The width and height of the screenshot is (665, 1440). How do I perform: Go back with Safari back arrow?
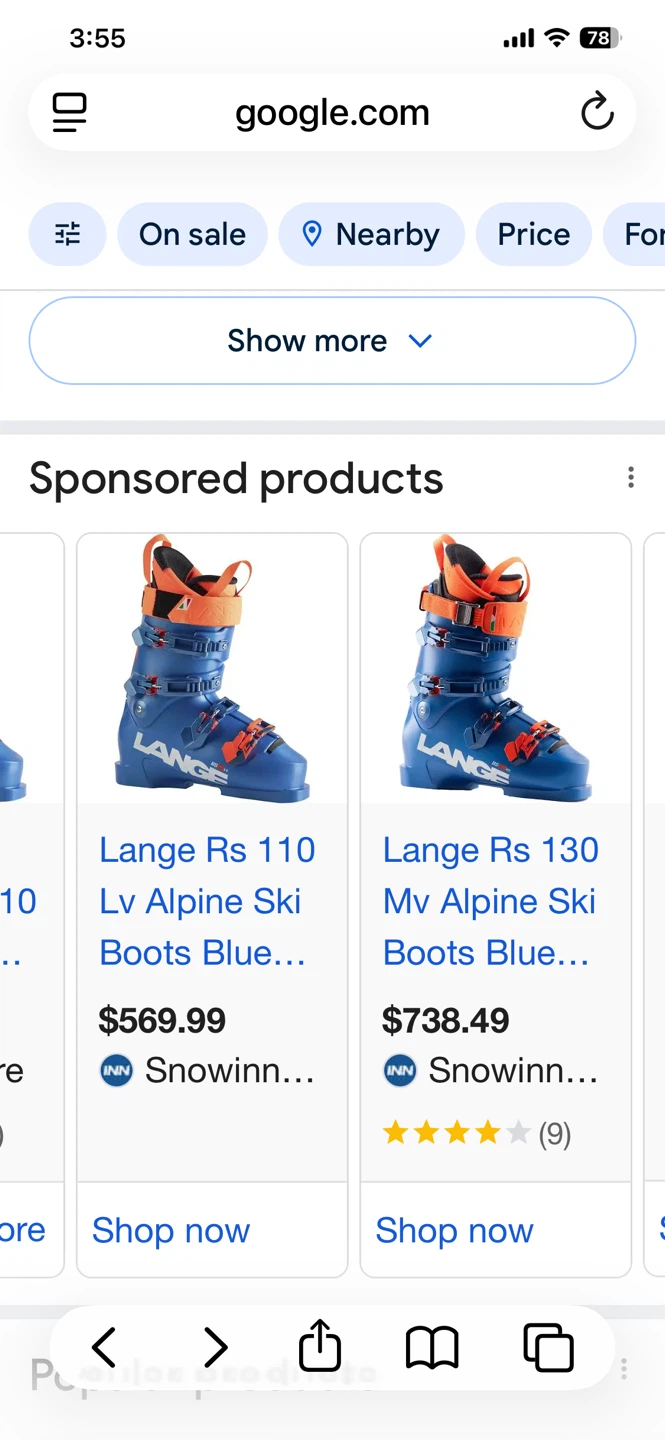[104, 1347]
